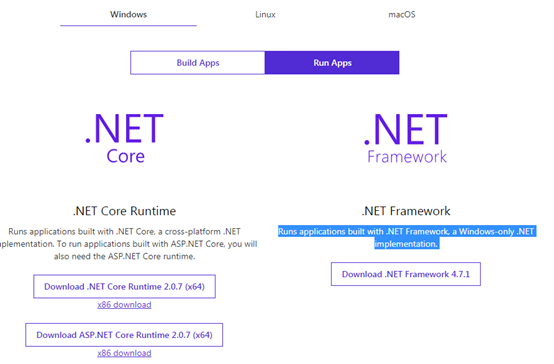The height and width of the screenshot is (364, 554).
Task: Click the .NET Framework logo
Action: [x=406, y=139]
